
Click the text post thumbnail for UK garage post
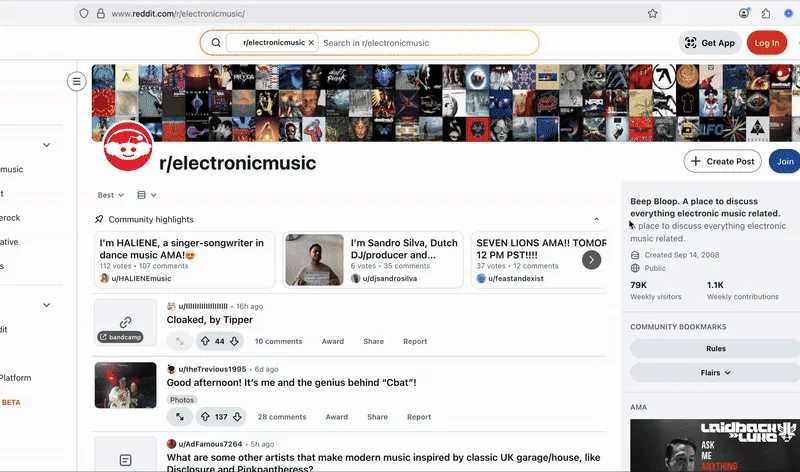(126, 454)
